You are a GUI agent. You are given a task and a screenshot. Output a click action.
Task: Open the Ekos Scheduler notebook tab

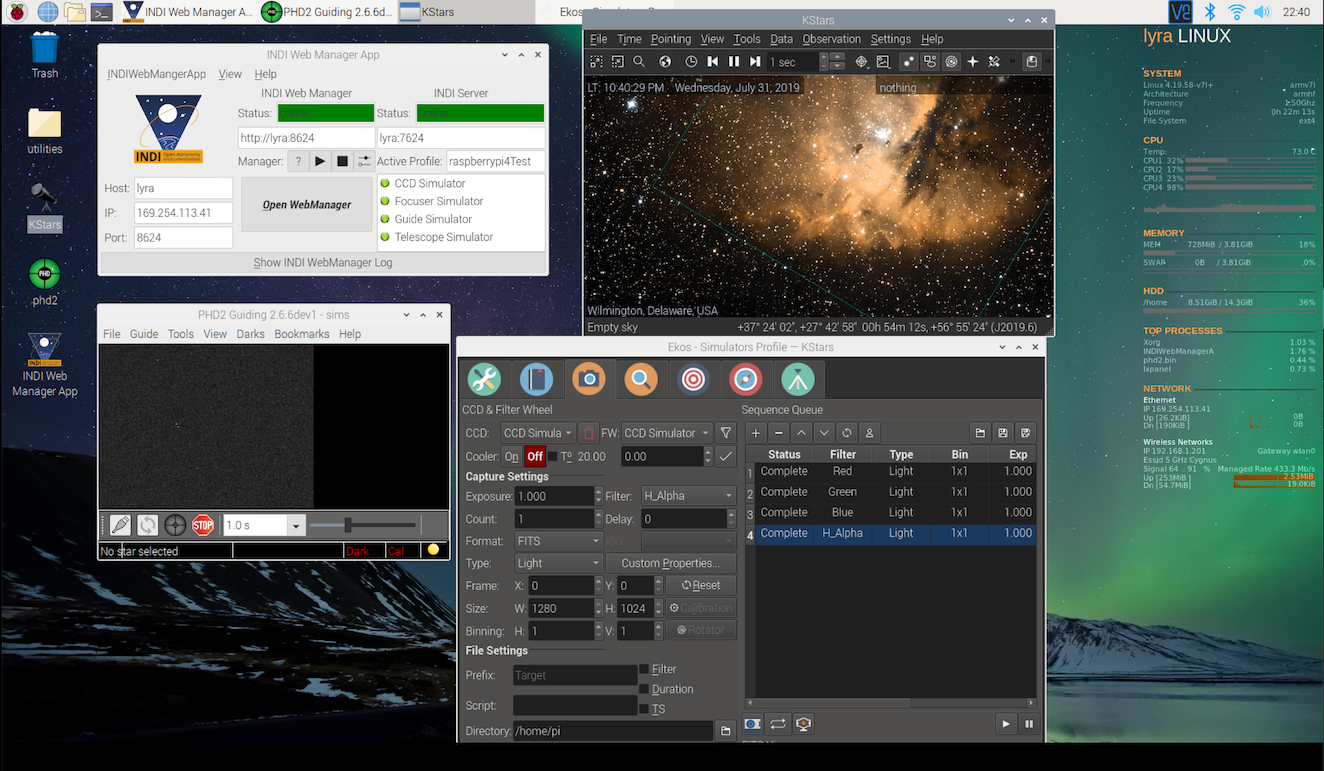[536, 379]
